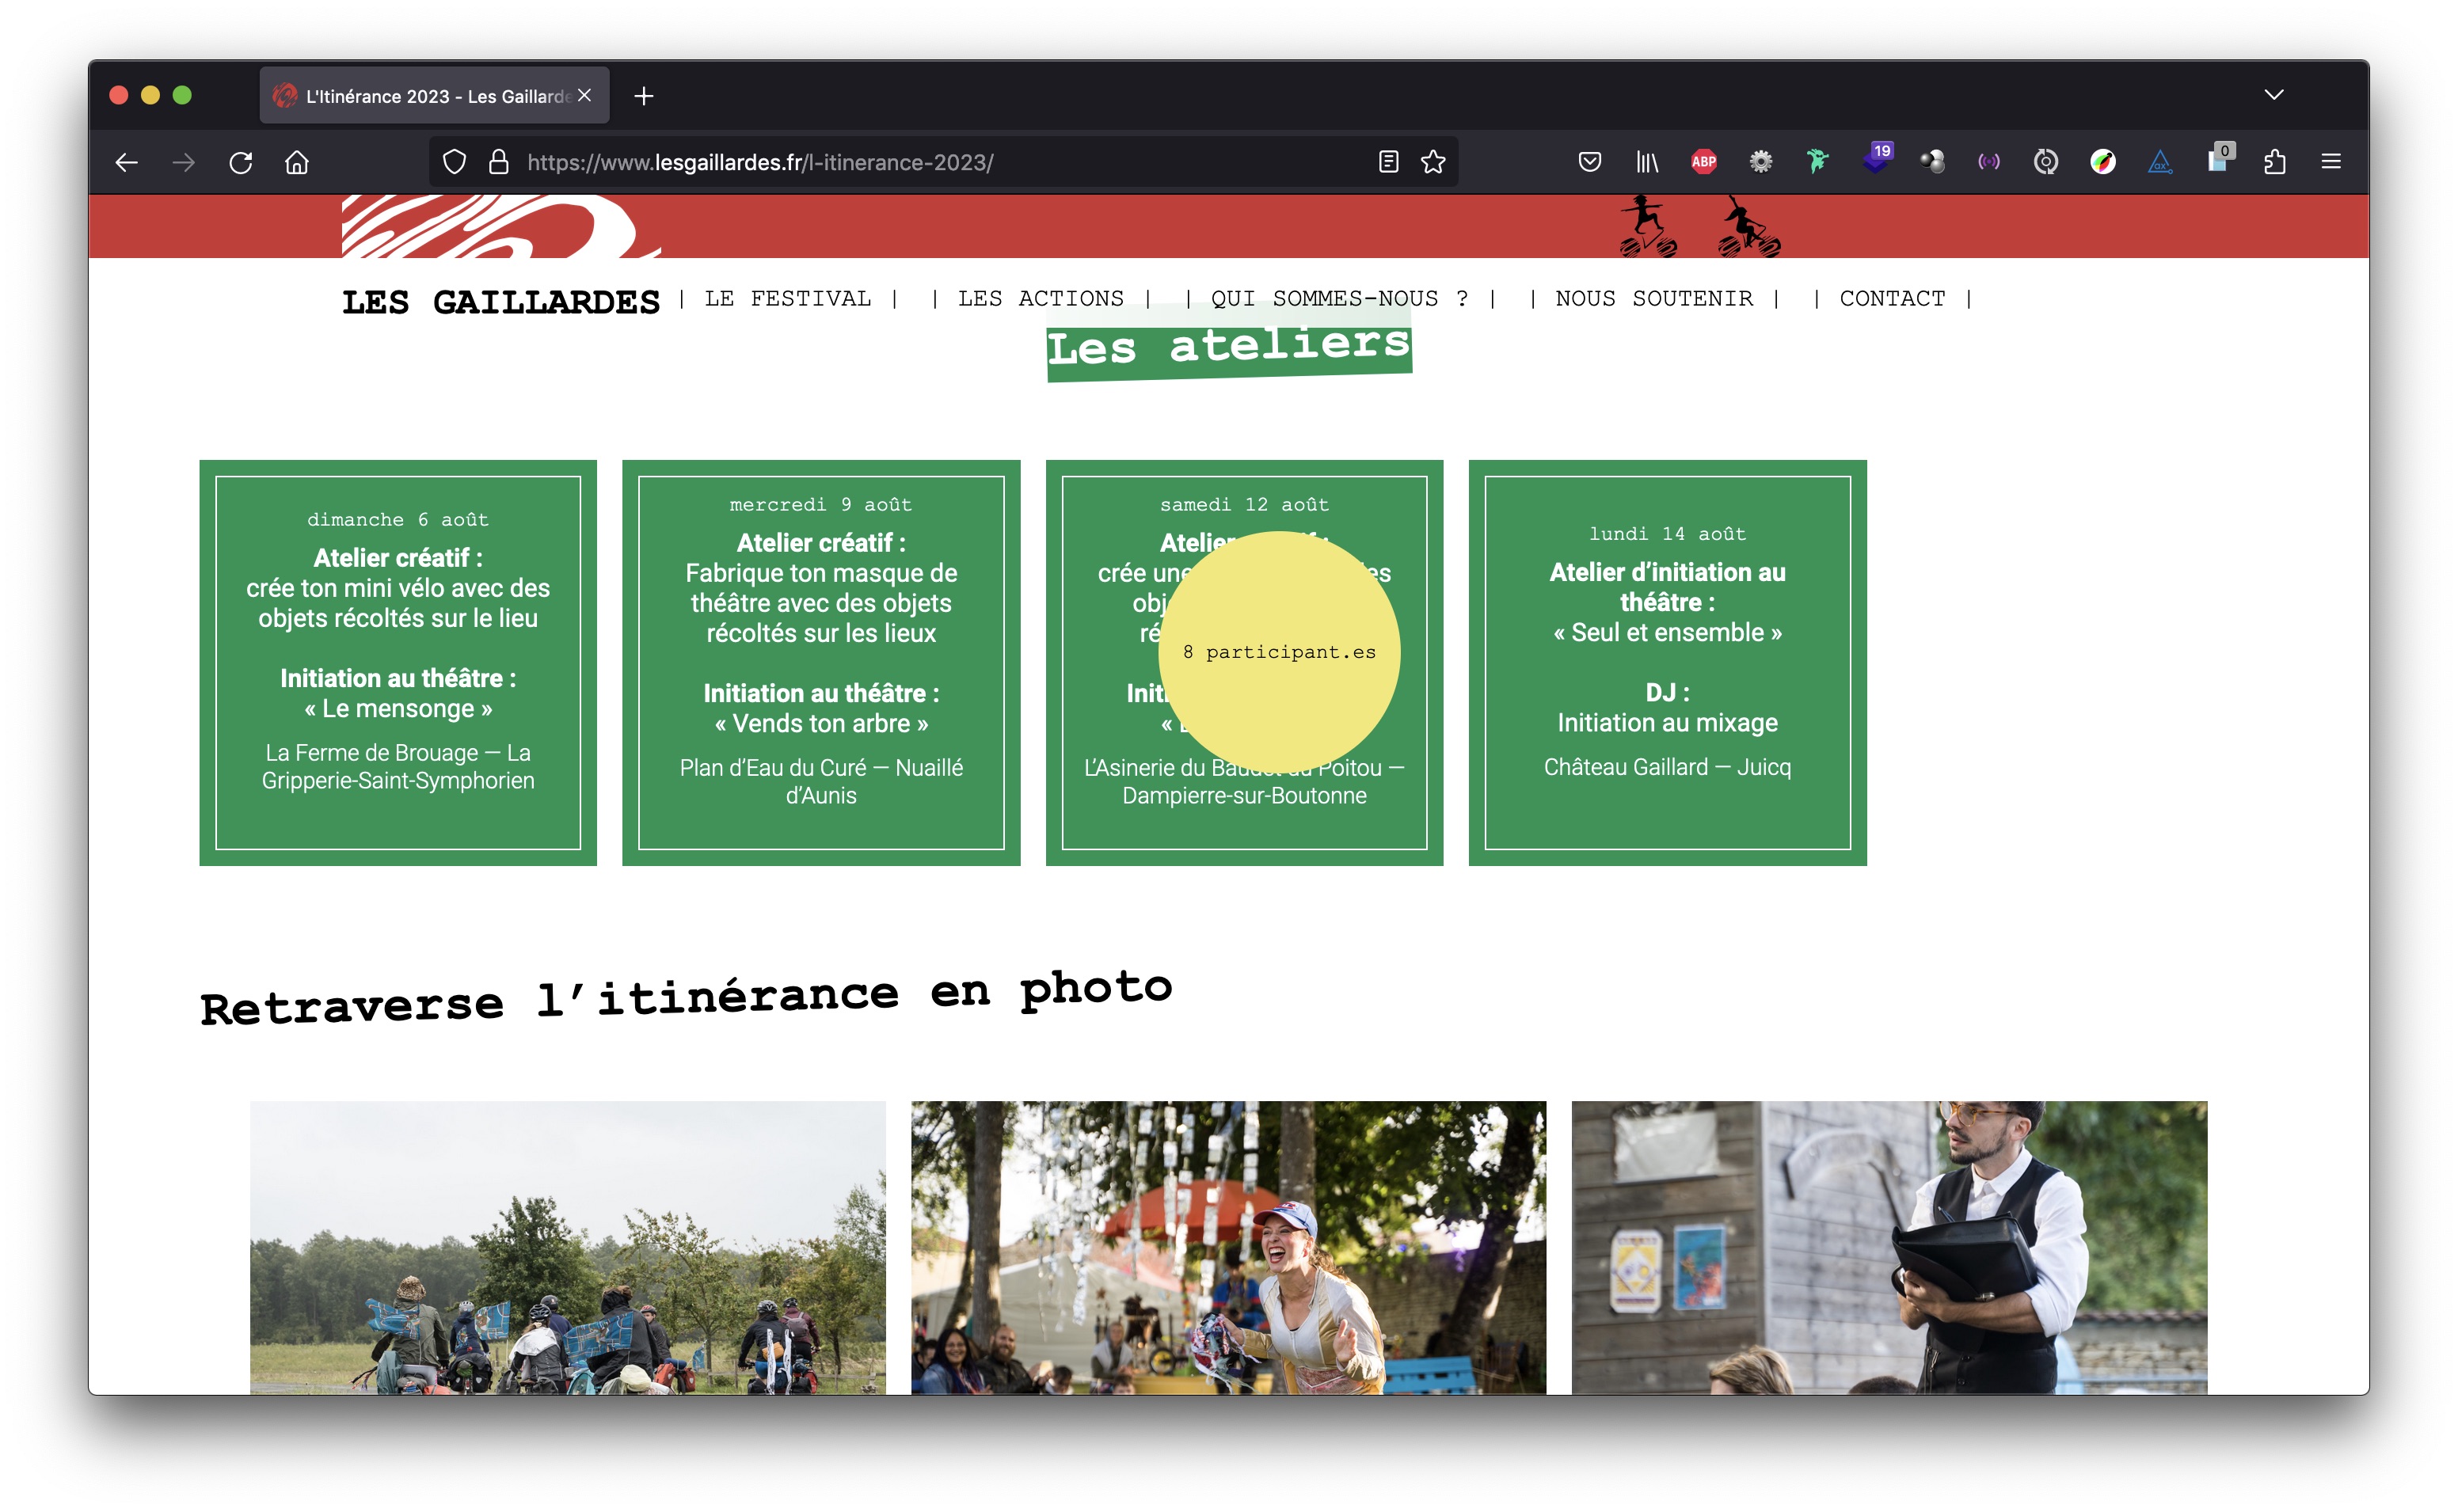View site security padlock details
Image resolution: width=2458 pixels, height=1512 pixels.
[498, 162]
